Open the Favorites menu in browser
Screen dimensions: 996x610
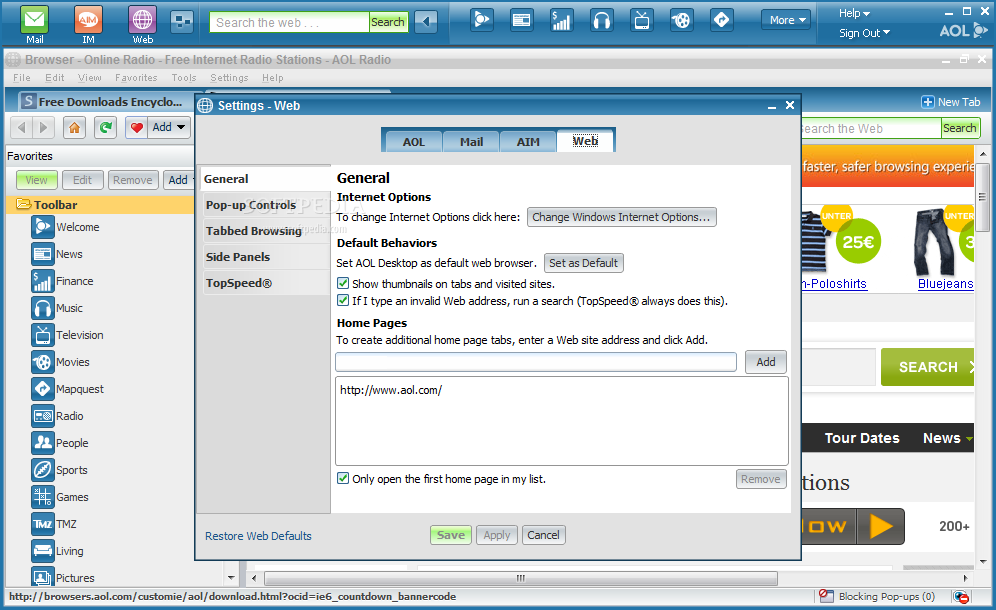click(x=136, y=78)
